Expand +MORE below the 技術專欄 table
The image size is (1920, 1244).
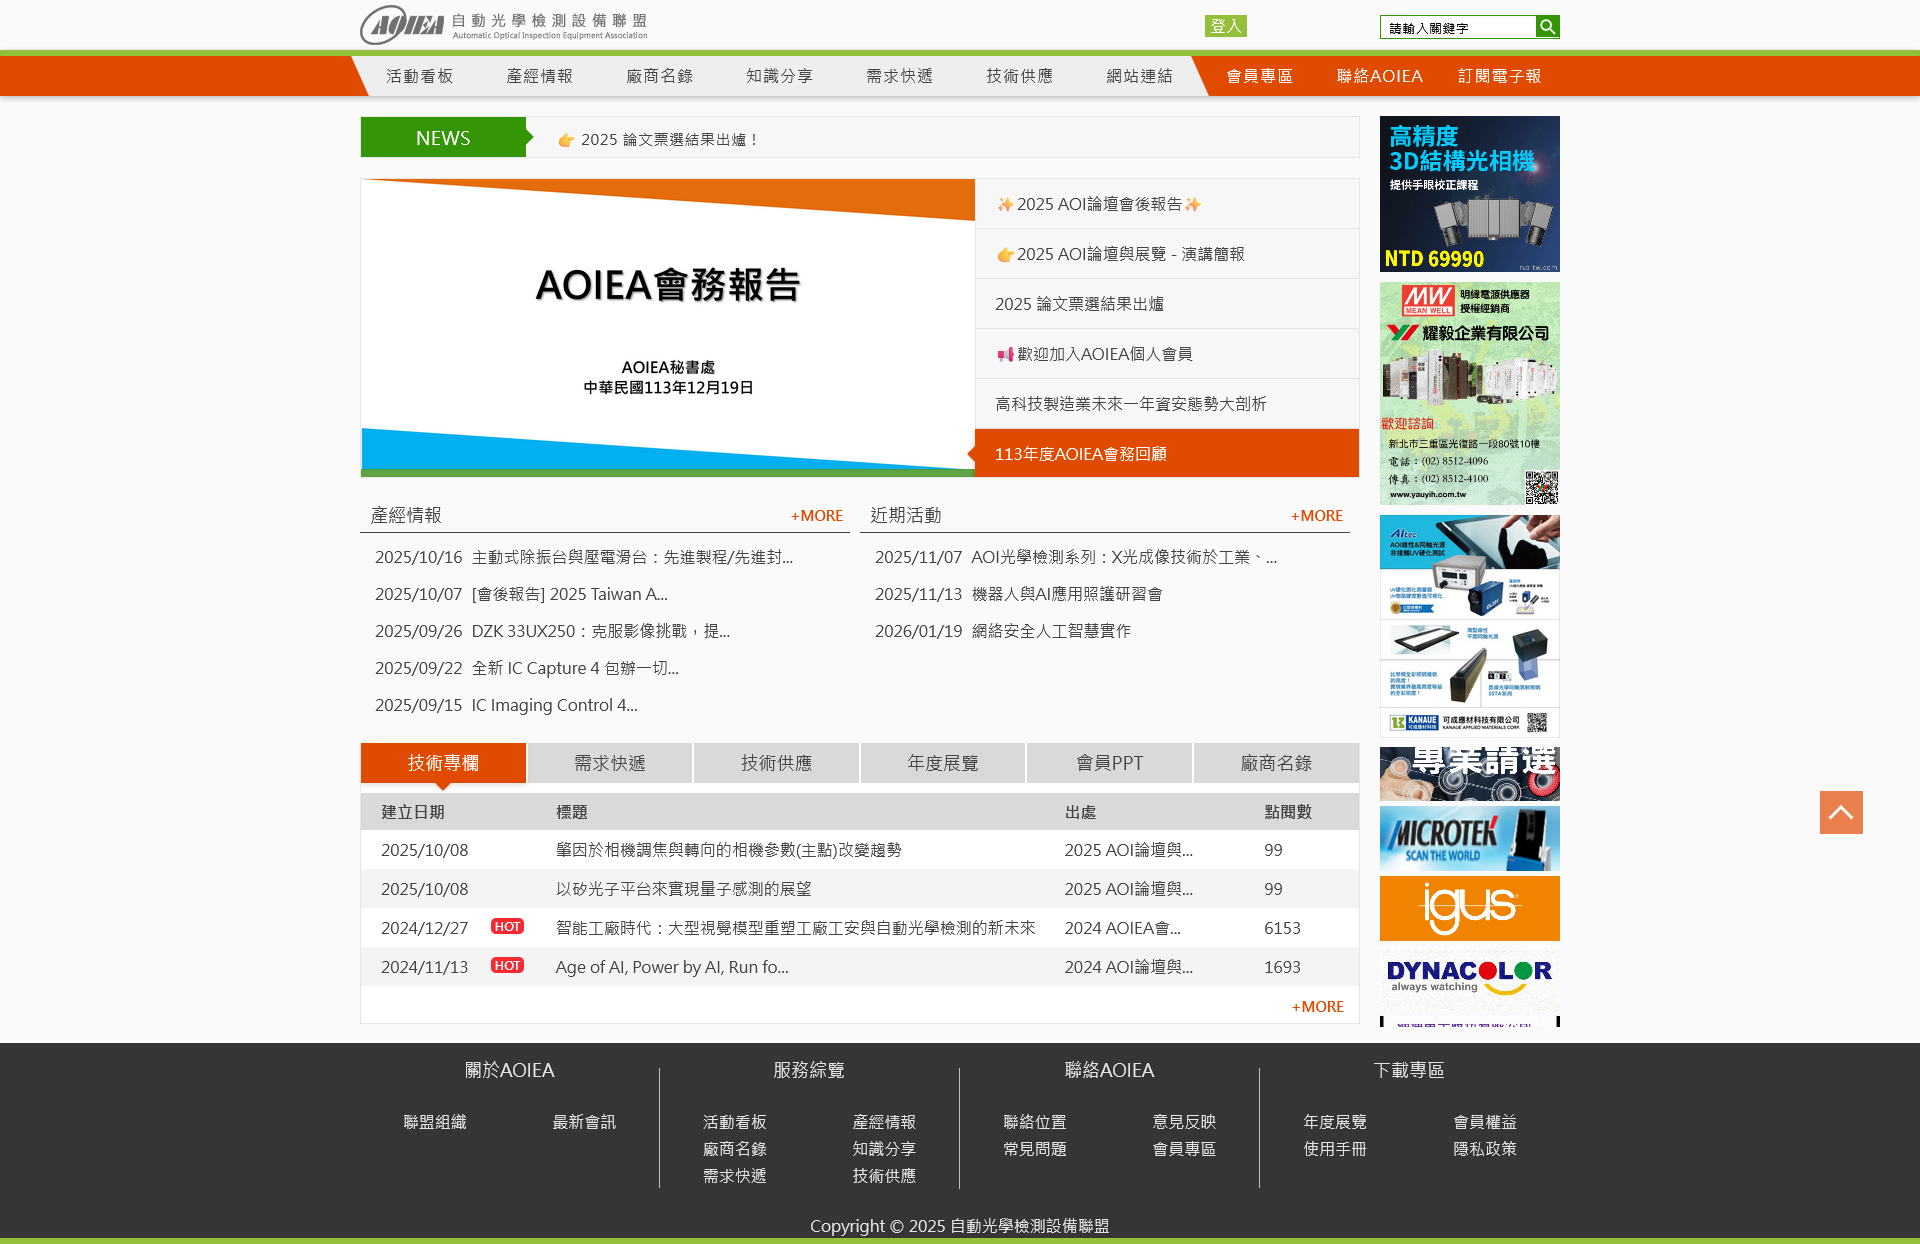pos(1317,1007)
